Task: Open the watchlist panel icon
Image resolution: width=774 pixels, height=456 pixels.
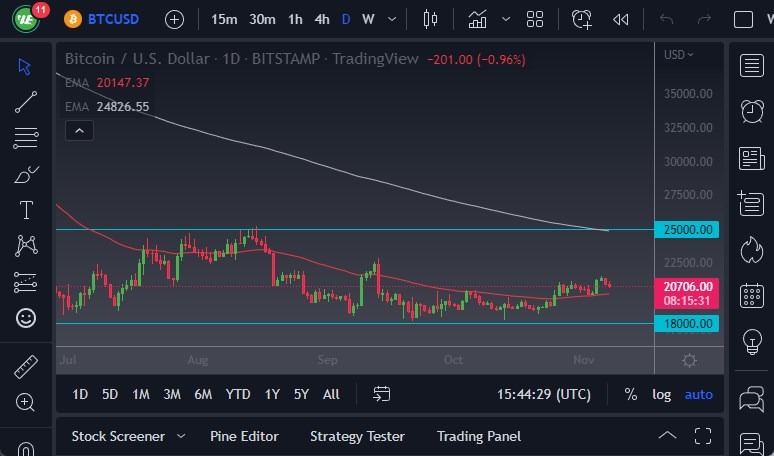Action: click(x=752, y=66)
